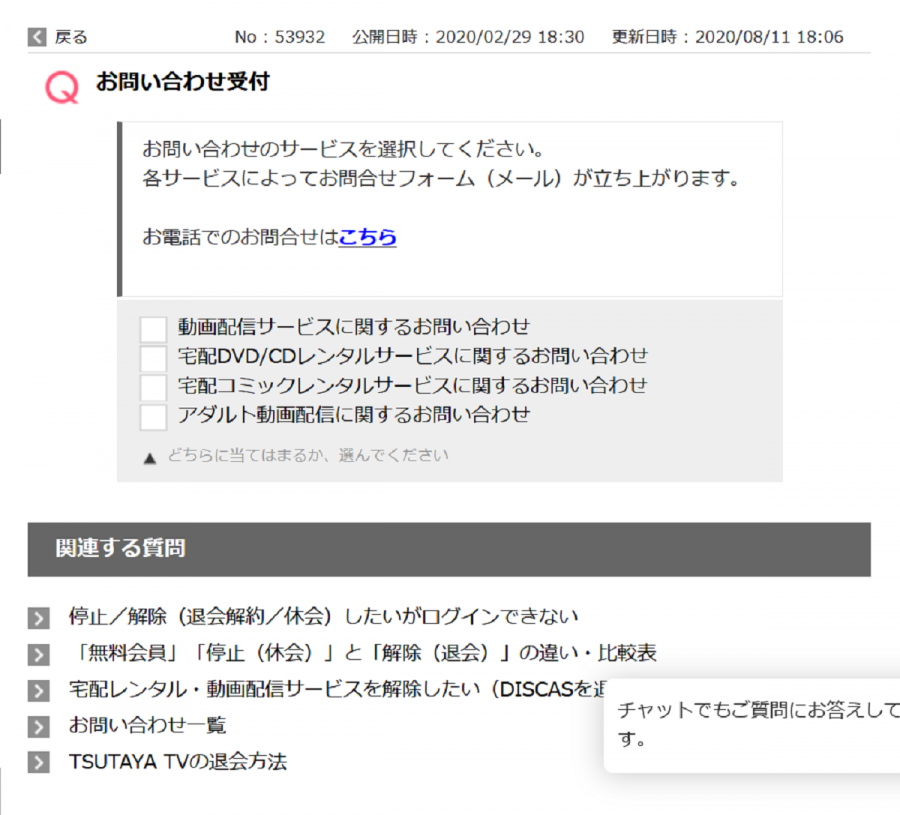Image resolution: width=900 pixels, height=815 pixels.
Task: Open the phone inquiry こちら link
Action: [x=367, y=236]
